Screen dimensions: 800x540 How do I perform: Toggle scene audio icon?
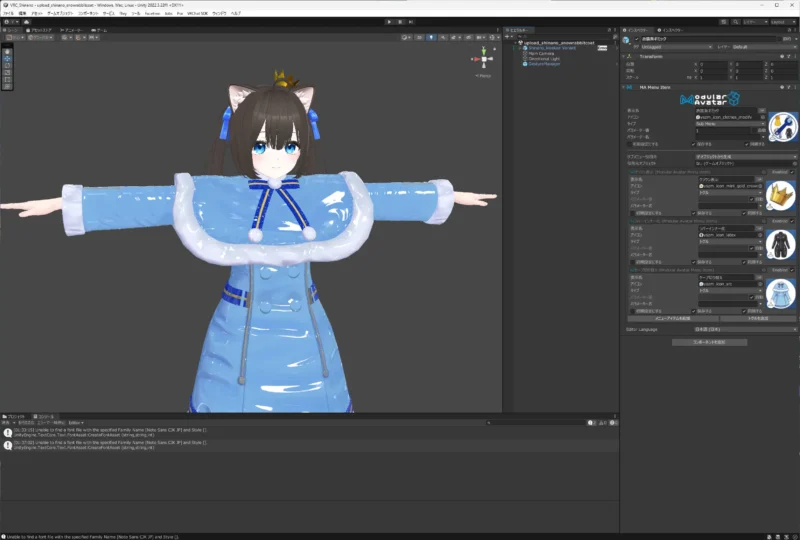click(x=443, y=37)
